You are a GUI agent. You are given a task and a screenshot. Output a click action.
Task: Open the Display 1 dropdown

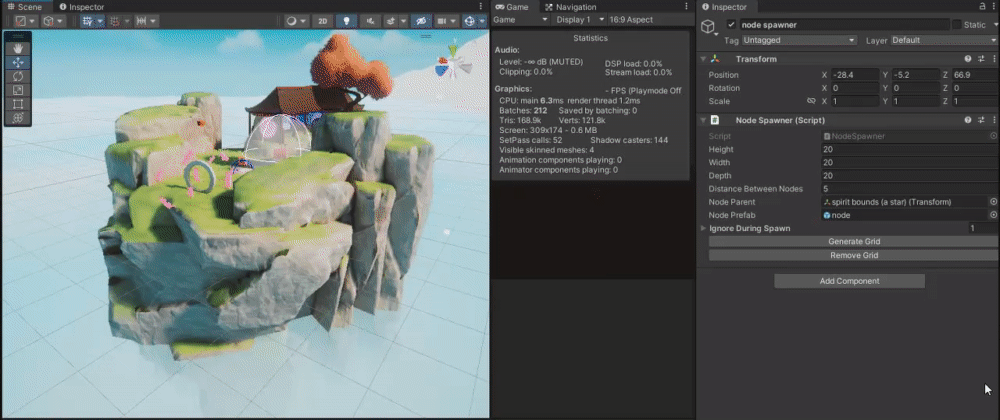579,20
